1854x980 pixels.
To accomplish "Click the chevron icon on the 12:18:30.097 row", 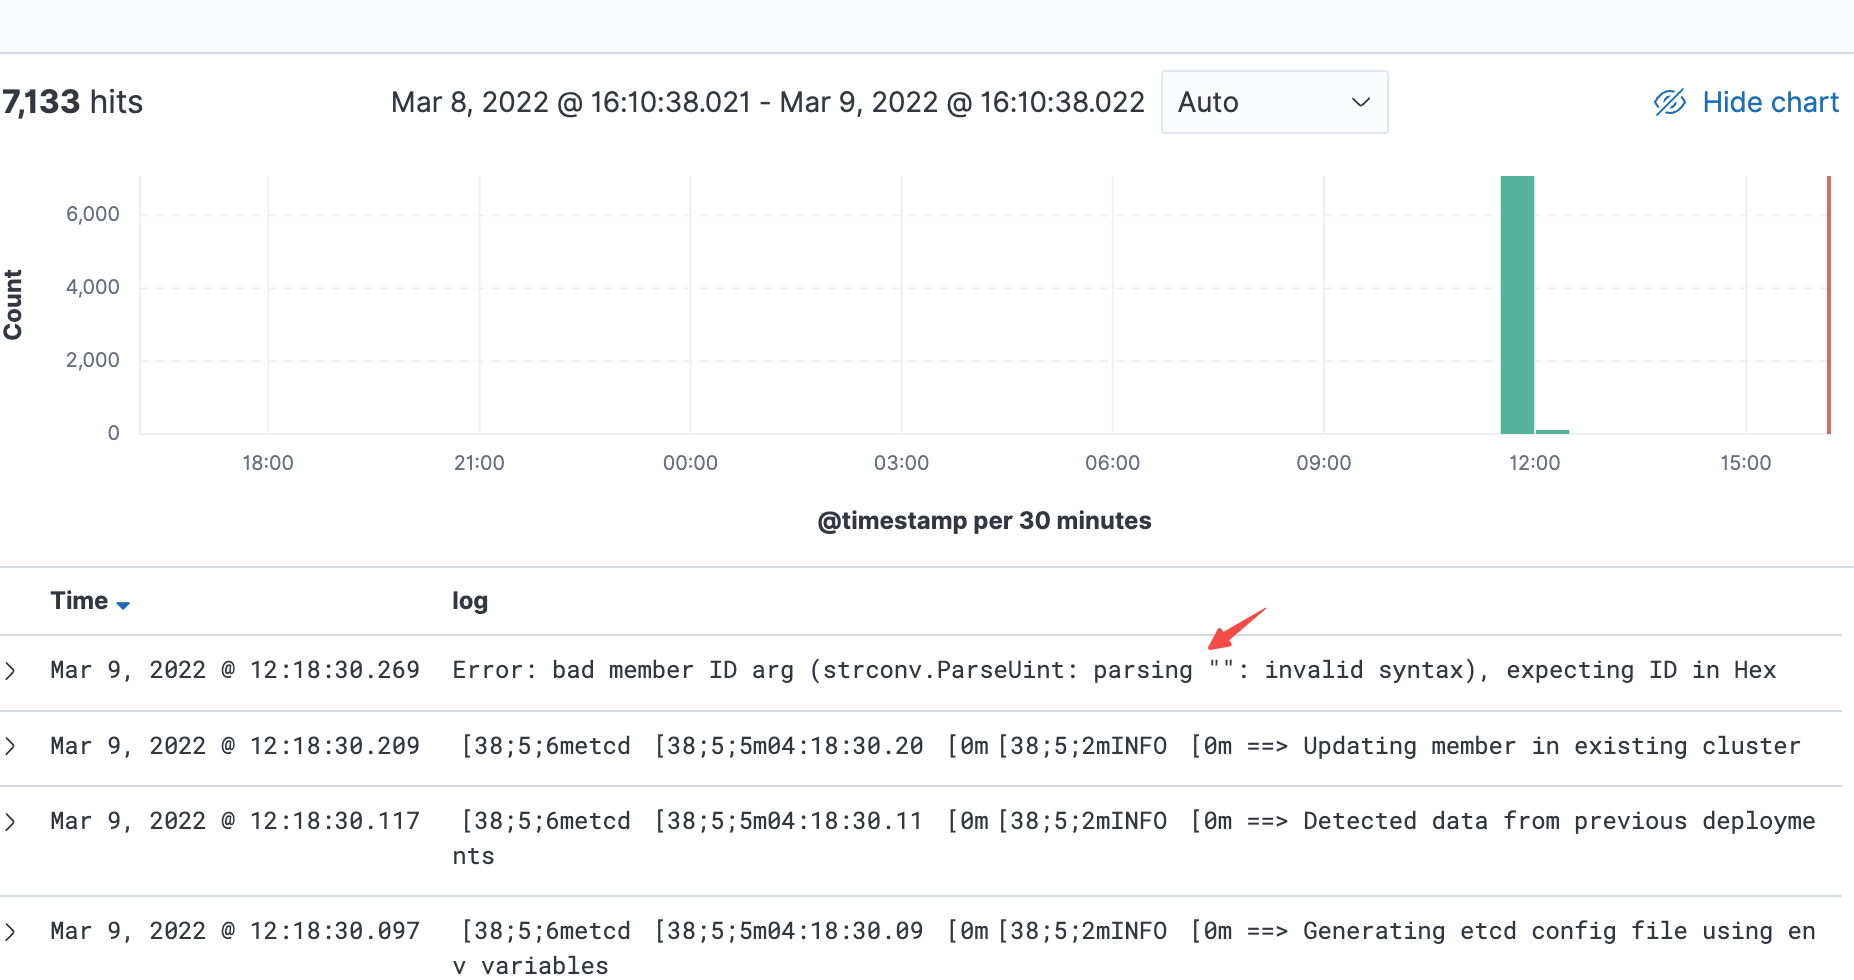I will point(11,931).
